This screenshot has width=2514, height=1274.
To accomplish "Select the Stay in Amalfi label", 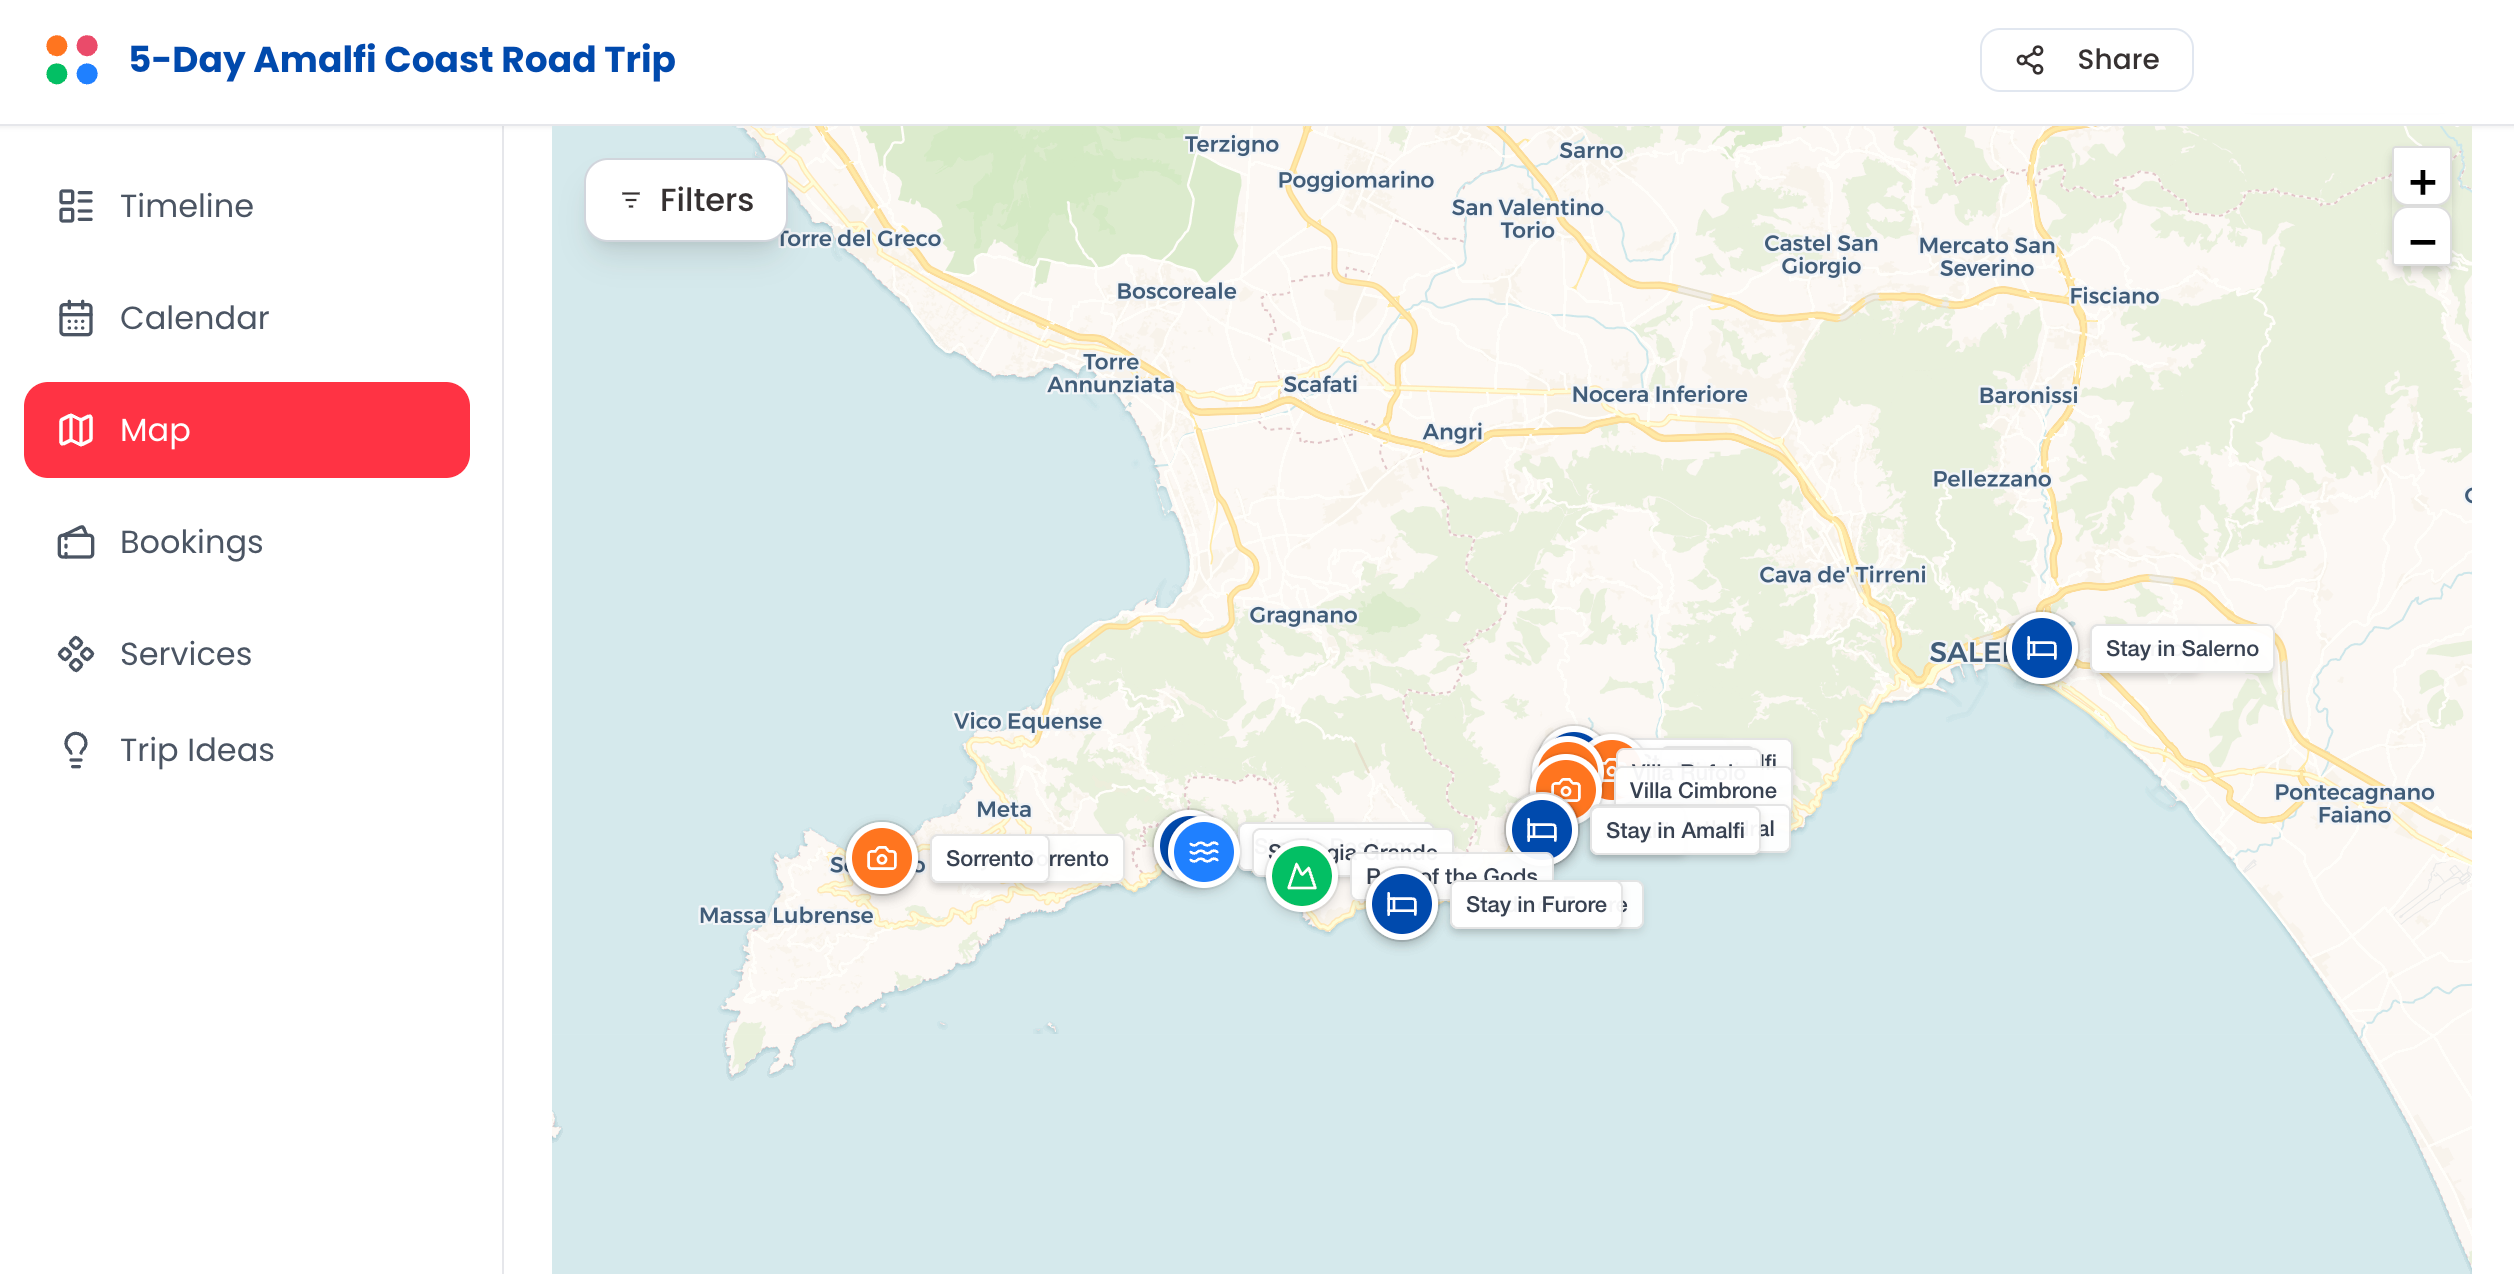I will [1675, 830].
